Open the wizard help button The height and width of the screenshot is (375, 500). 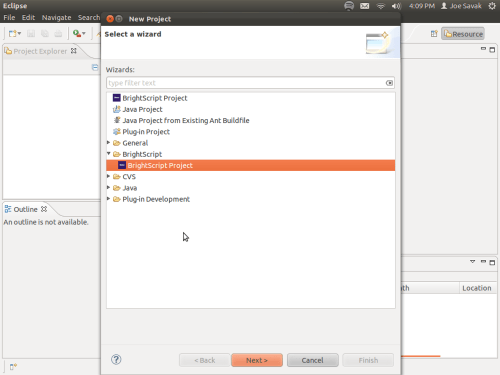click(116, 359)
